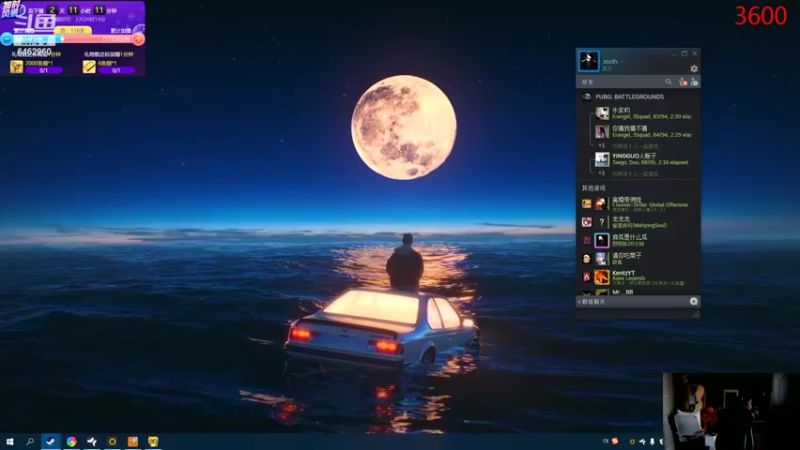Click the golden trophy gift icon
Image resolution: width=800 pixels, height=450 pixels.
point(16,66)
